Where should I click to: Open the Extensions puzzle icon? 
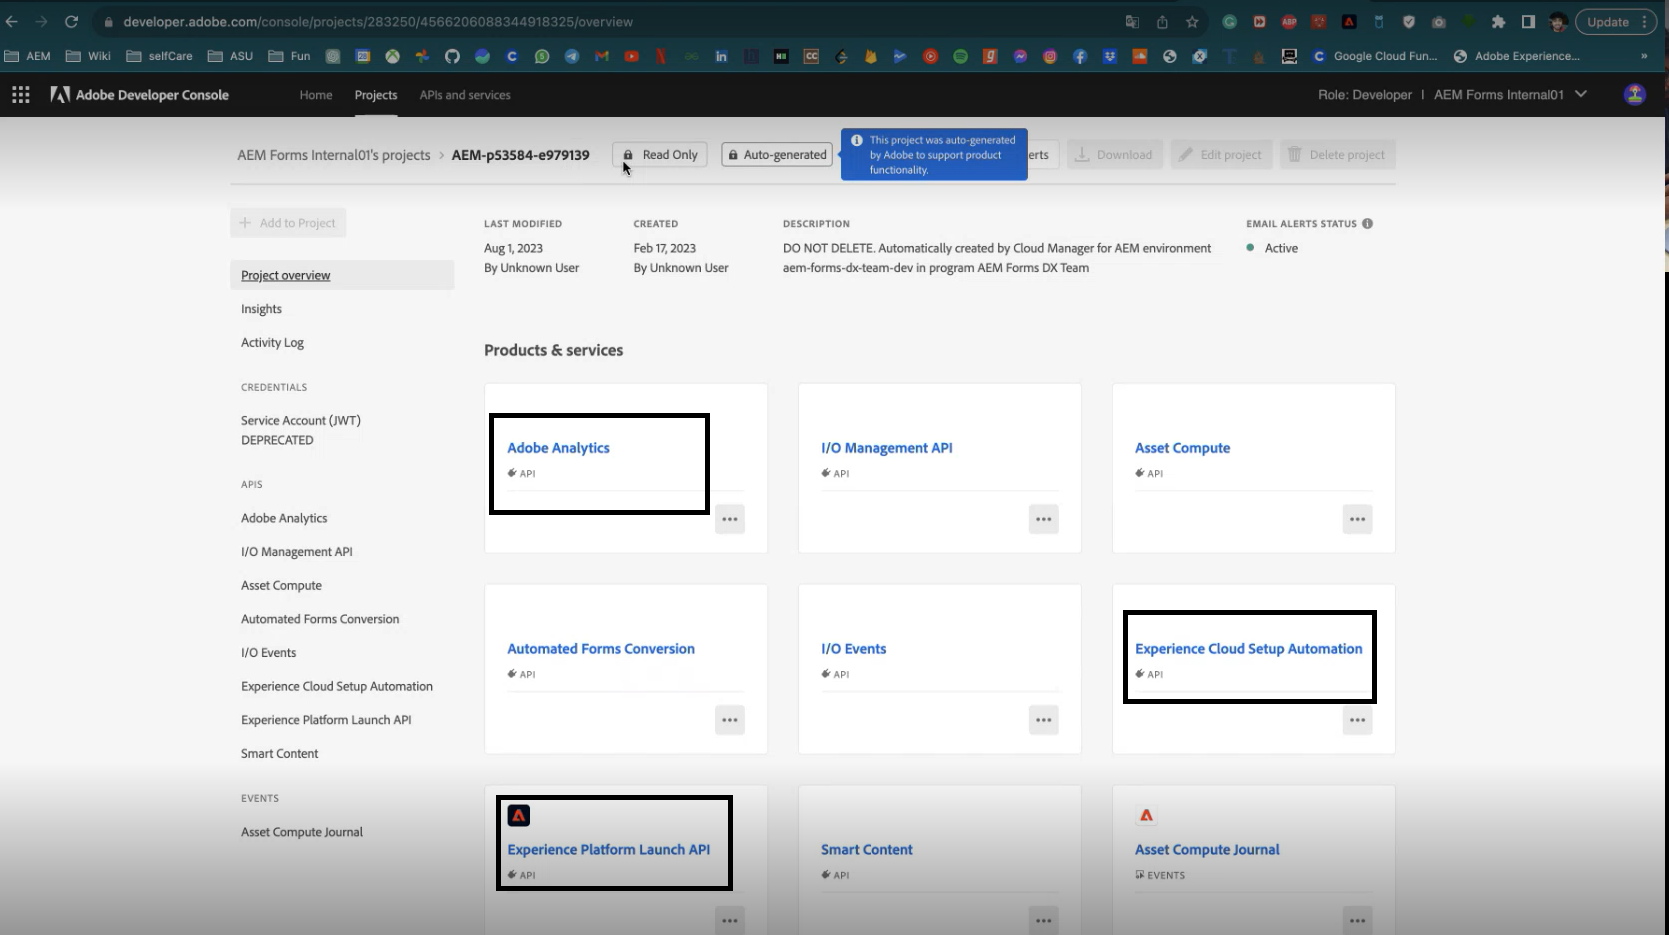(1498, 22)
